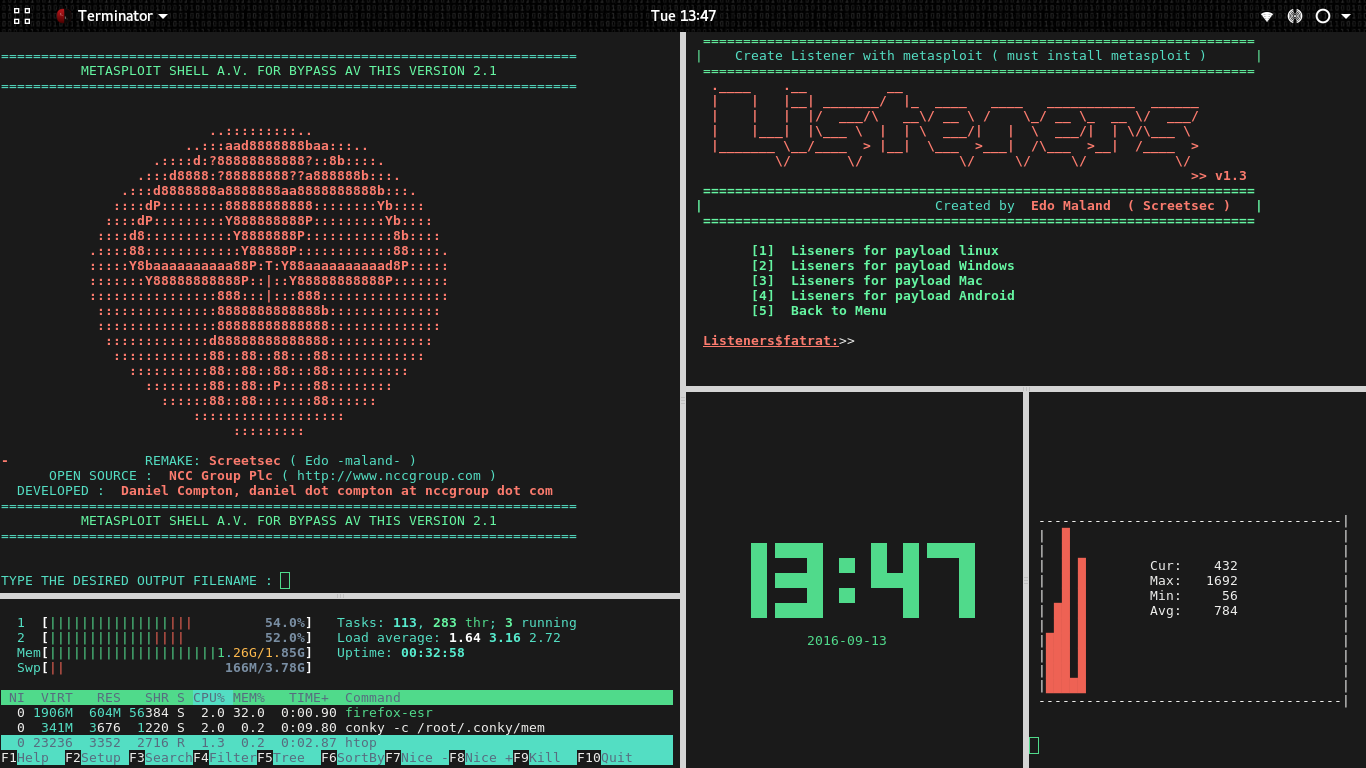This screenshot has width=1366, height=768.
Task: Select the highlighted htop process row
Action: point(337,743)
